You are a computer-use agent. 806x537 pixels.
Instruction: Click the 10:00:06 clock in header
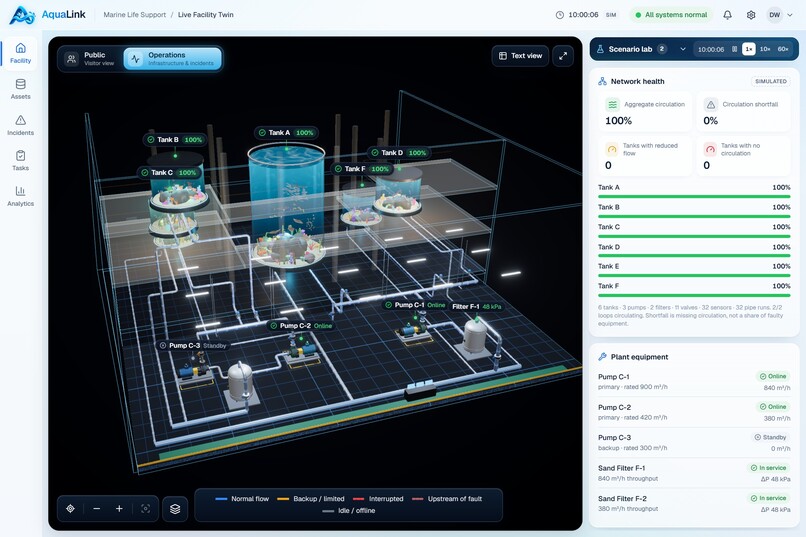point(583,15)
